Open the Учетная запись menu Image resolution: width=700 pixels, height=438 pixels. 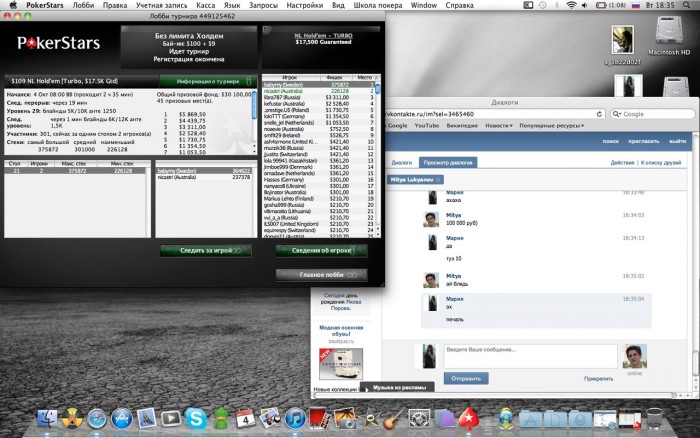pos(162,5)
